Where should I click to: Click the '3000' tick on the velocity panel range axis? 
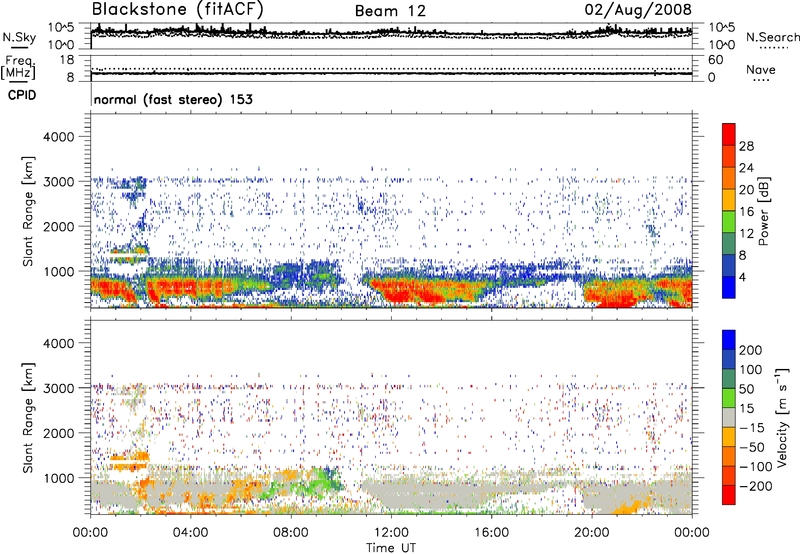[x=59, y=388]
